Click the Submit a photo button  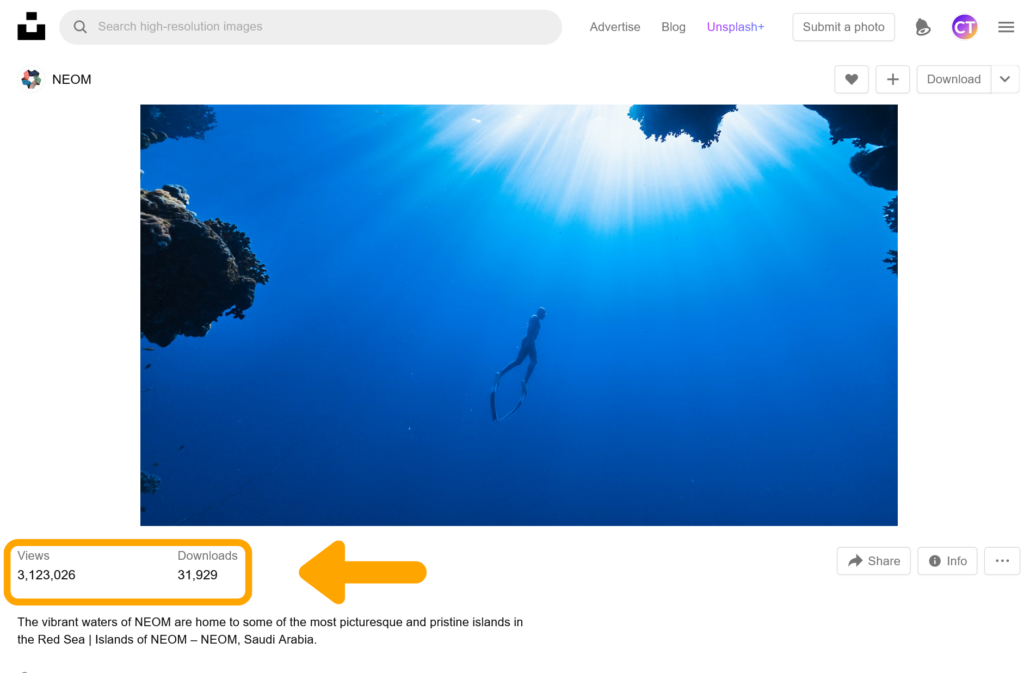coord(843,27)
